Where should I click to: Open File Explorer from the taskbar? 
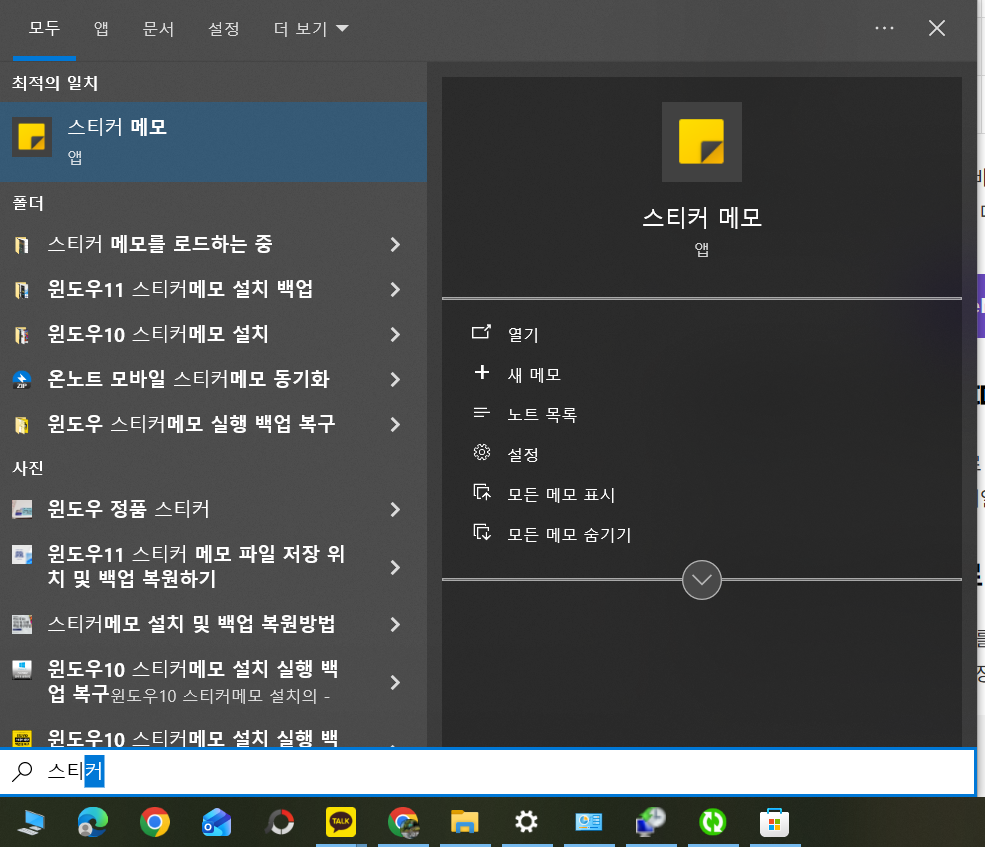[465, 822]
